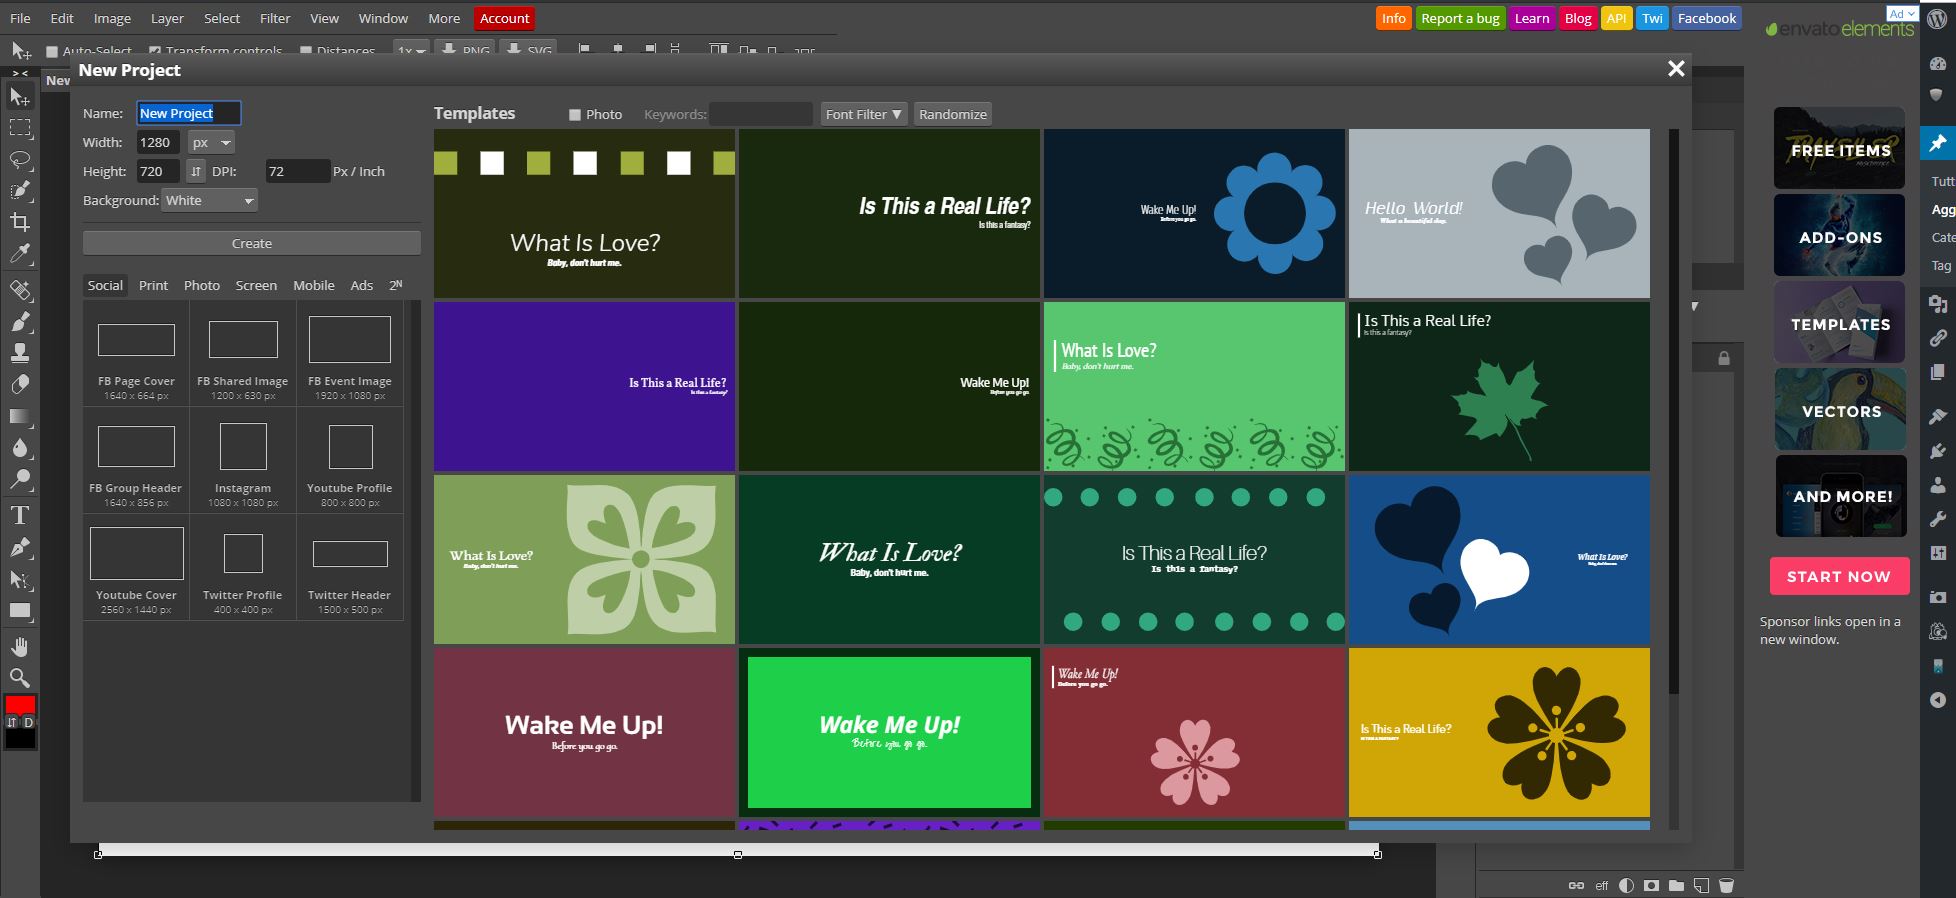The height and width of the screenshot is (898, 1956).
Task: Click the red Account button
Action: point(504,18)
